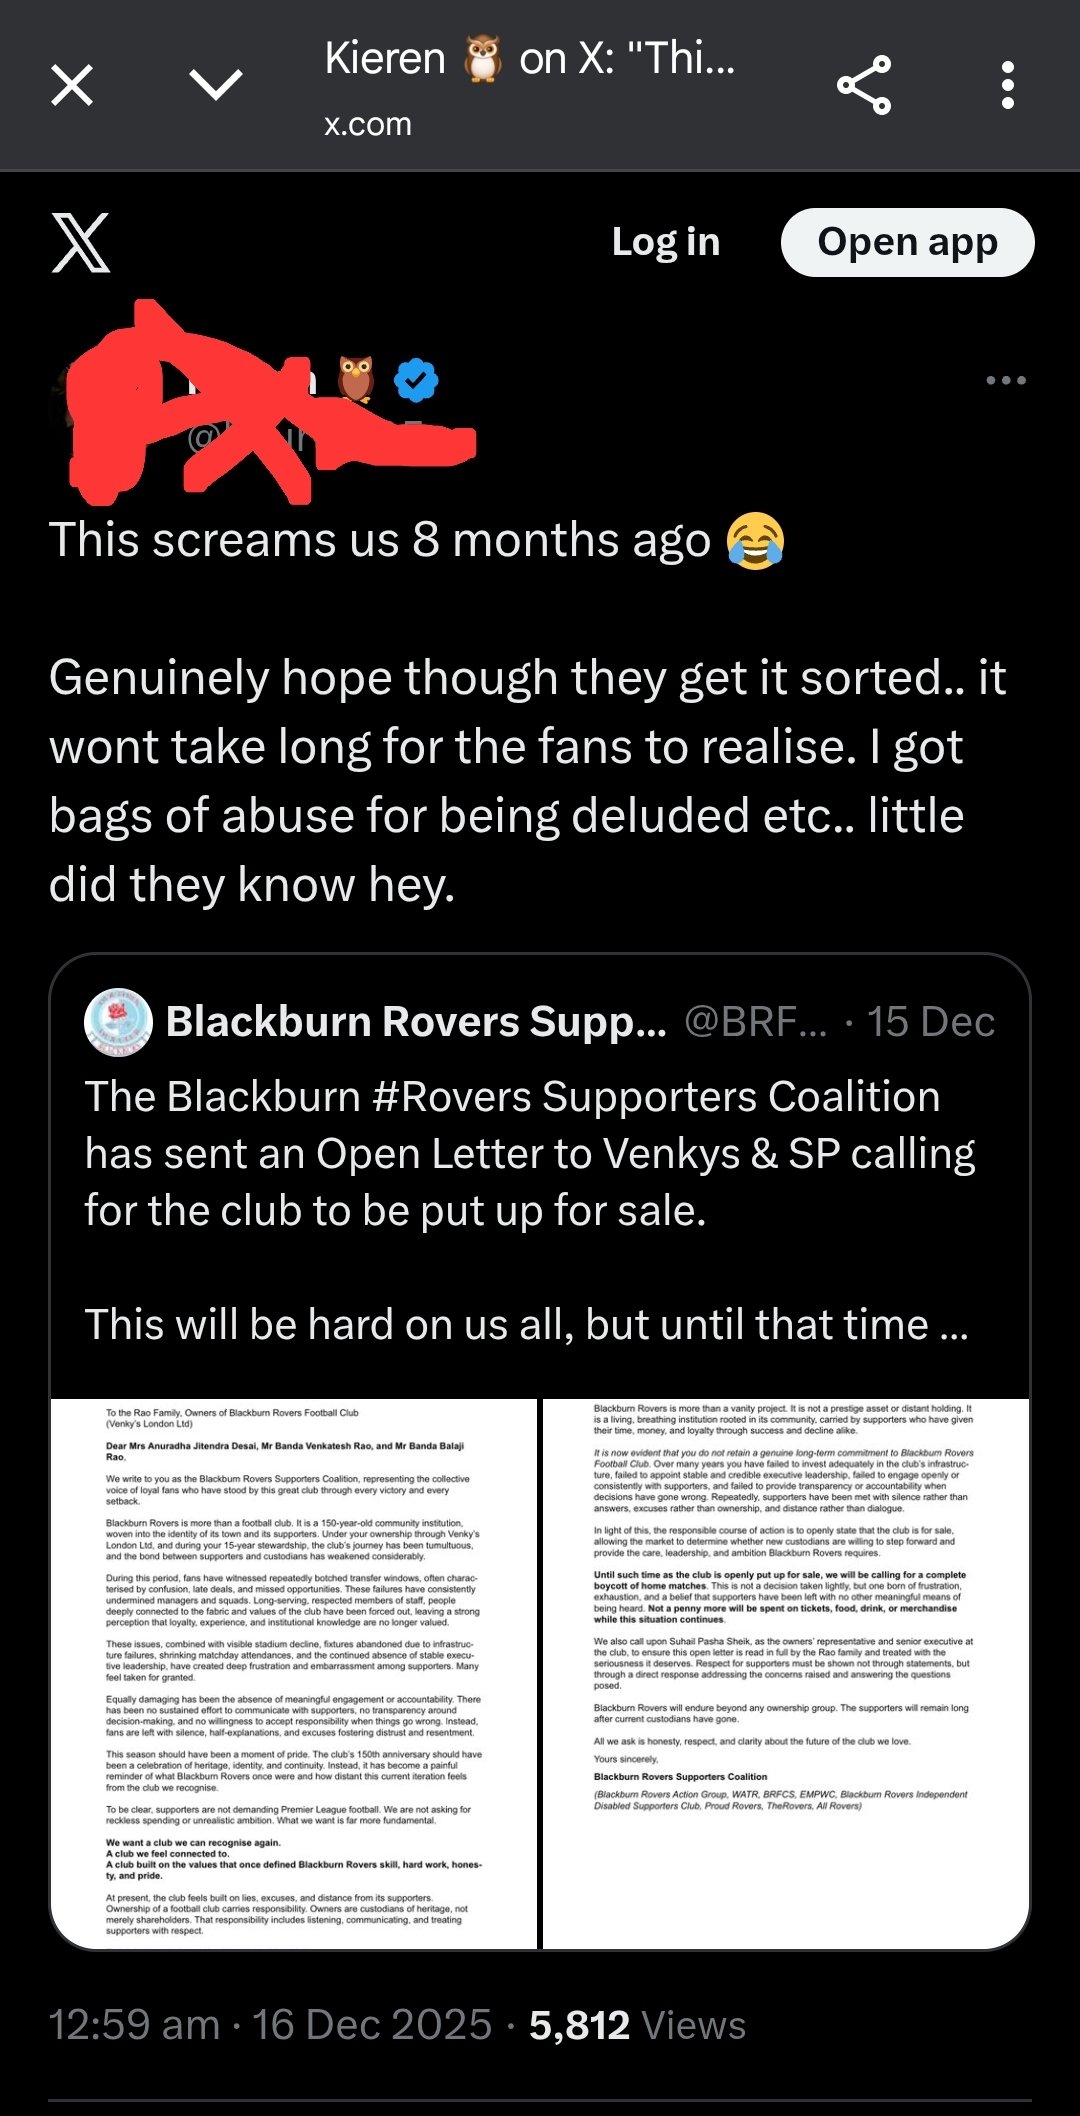
Task: Open the browser three-dot overflow menu
Action: pyautogui.click(x=1007, y=85)
